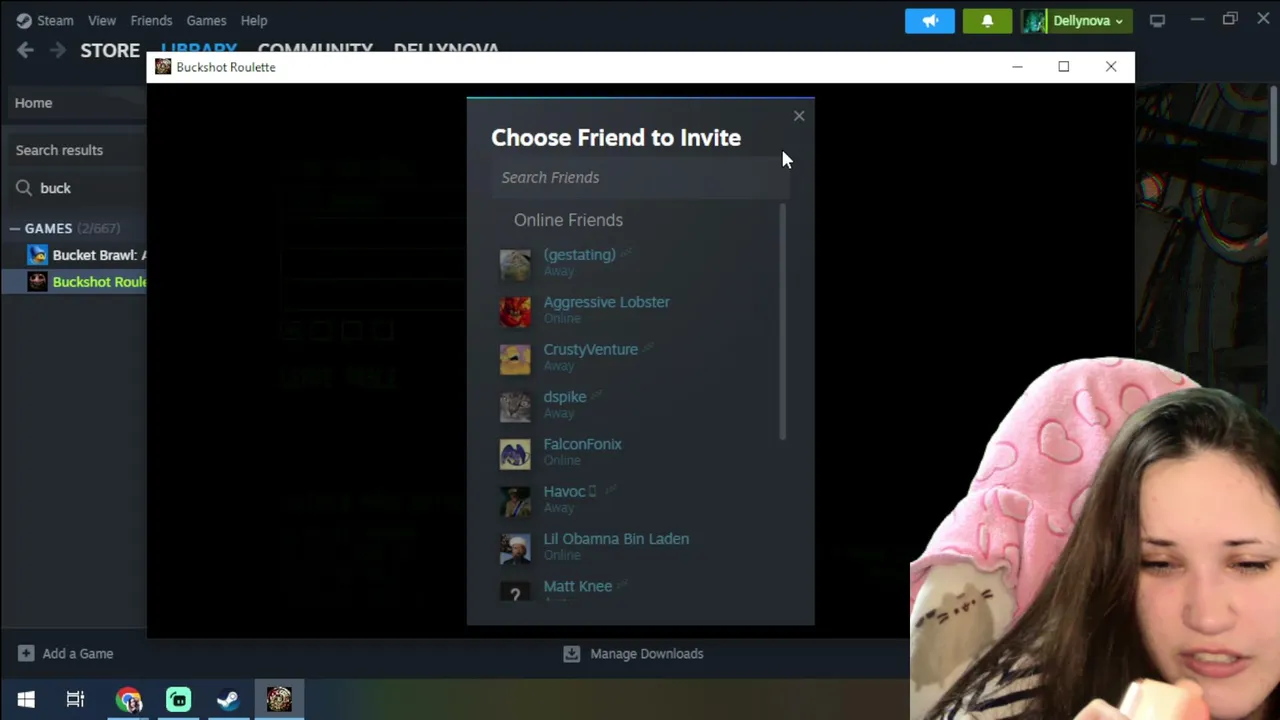This screenshot has width=1280, height=720.
Task: Open Google Chrome from the taskbar
Action: pos(128,699)
